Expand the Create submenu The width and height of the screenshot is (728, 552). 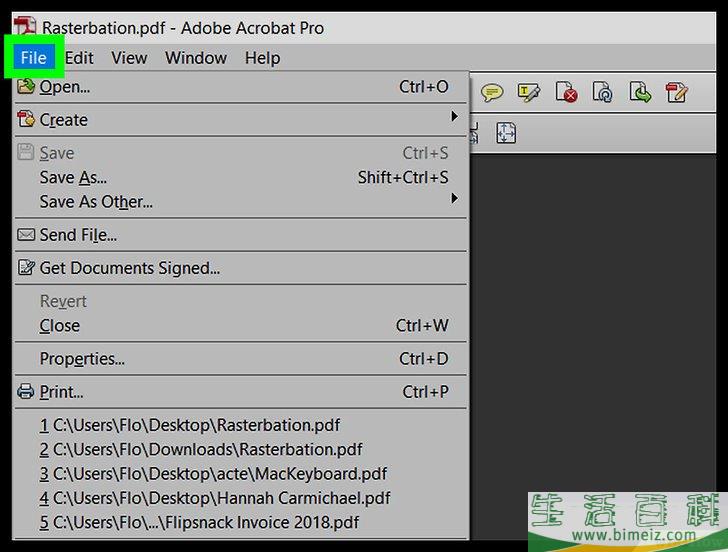(x=240, y=120)
